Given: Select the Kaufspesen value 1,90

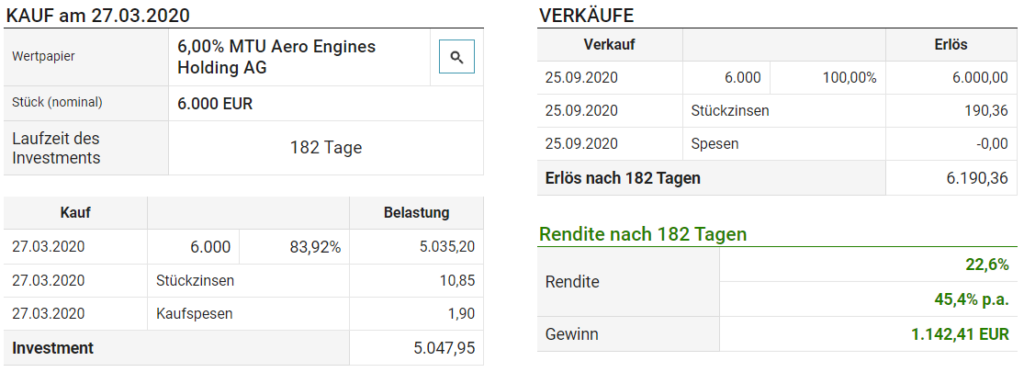Looking at the screenshot, I should coord(462,314).
